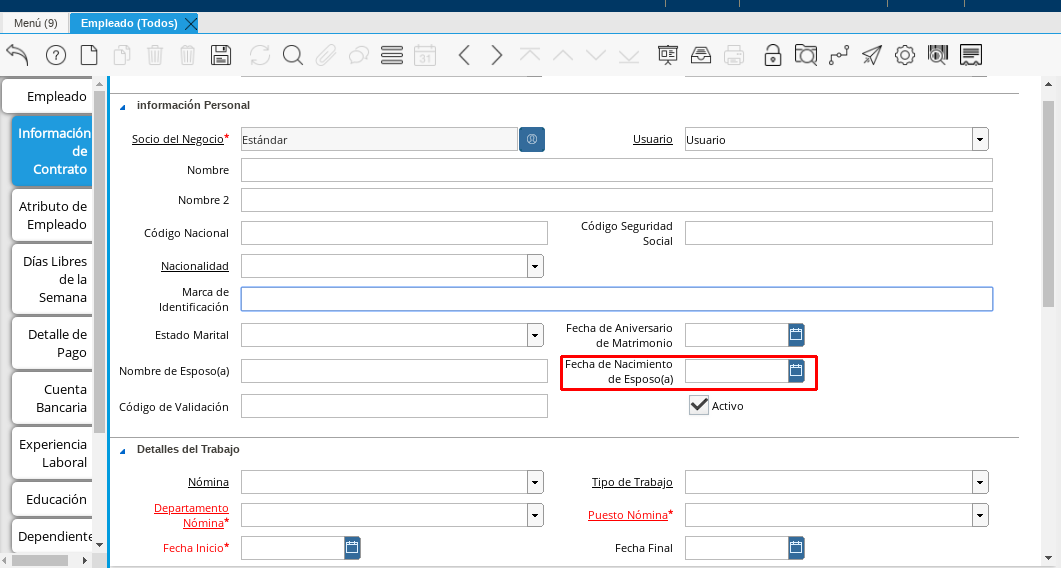1061x570 pixels.
Task: Click the Socio del Negocio lookup button
Action: pos(532,139)
